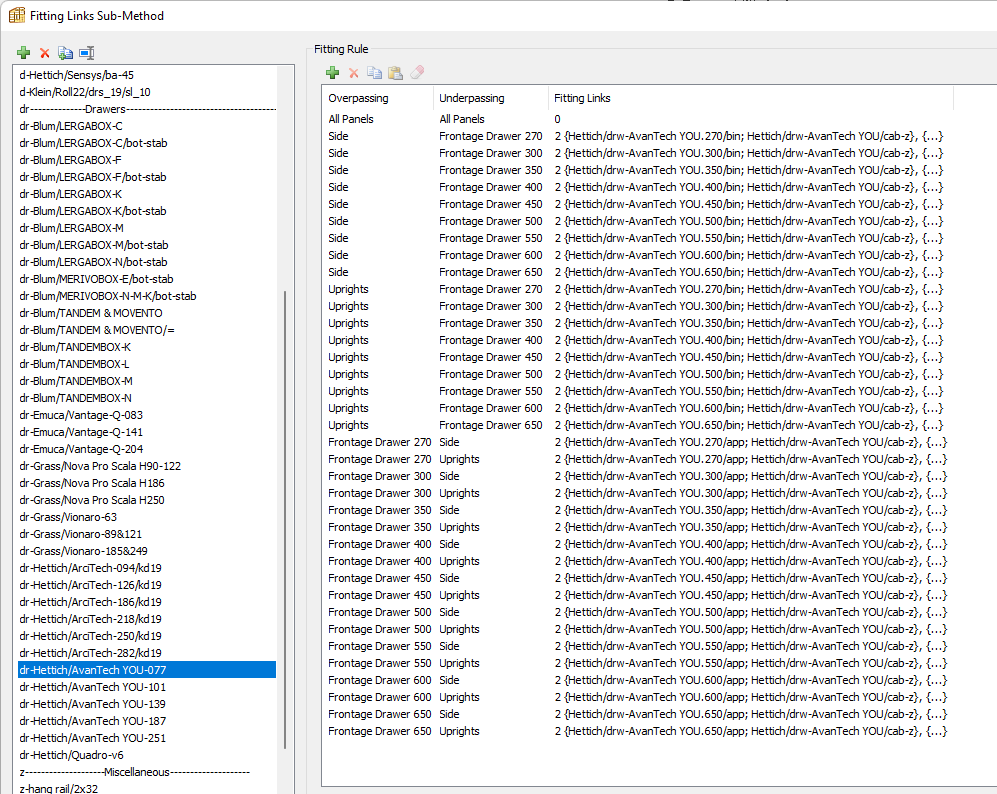997x794 pixels.
Task: Select the dr-Blum/TANDEM & MOVENTO entry
Action: click(x=147, y=313)
